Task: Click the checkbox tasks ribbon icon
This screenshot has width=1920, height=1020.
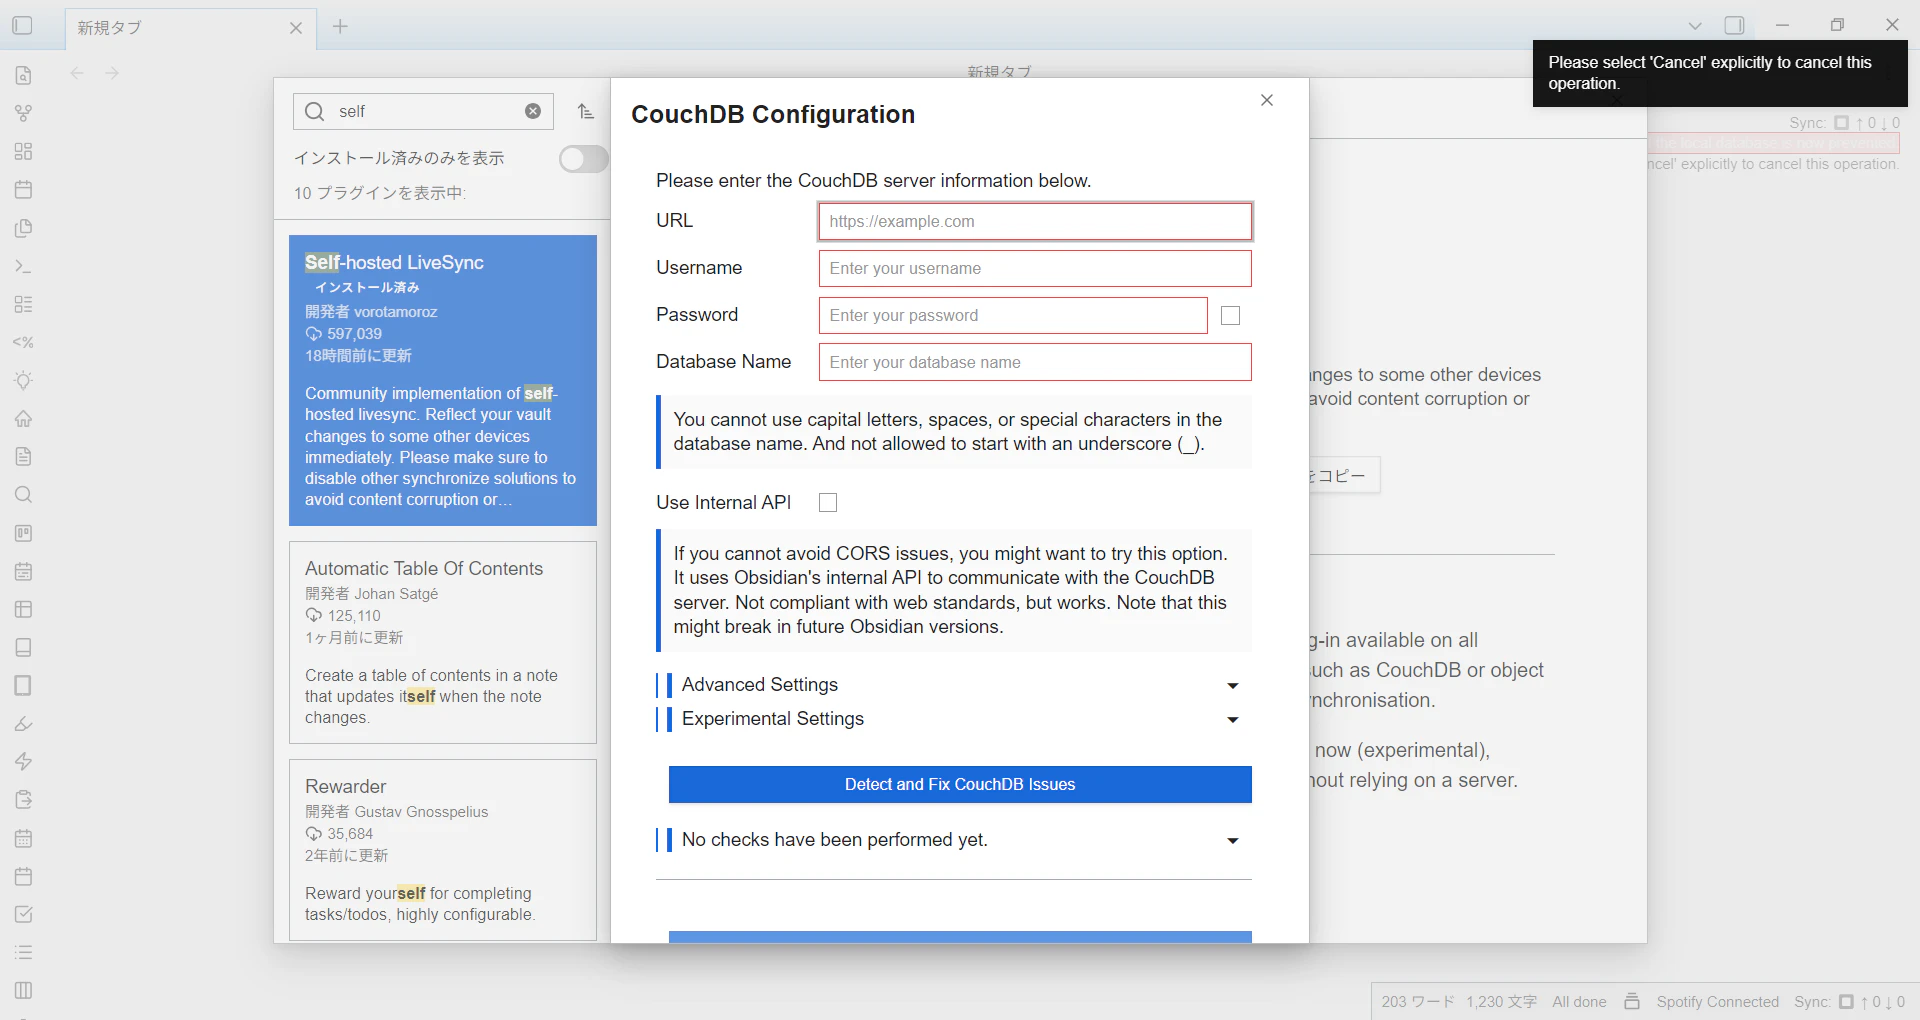Action: [24, 914]
